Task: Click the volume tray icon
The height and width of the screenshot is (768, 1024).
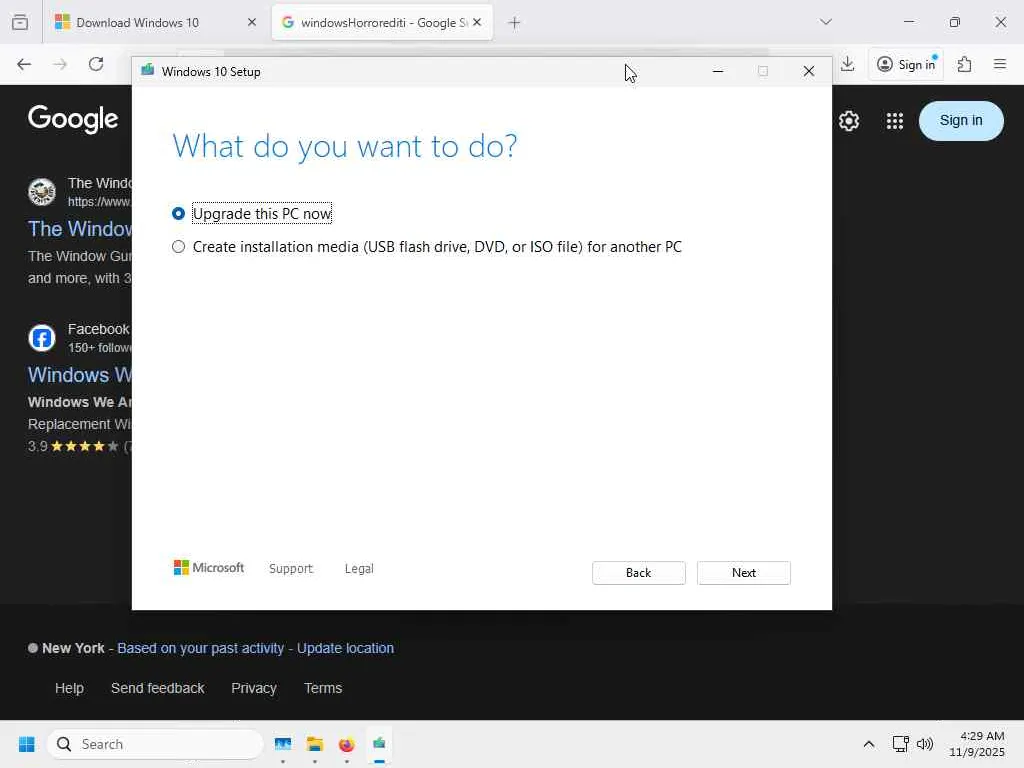Action: point(925,744)
